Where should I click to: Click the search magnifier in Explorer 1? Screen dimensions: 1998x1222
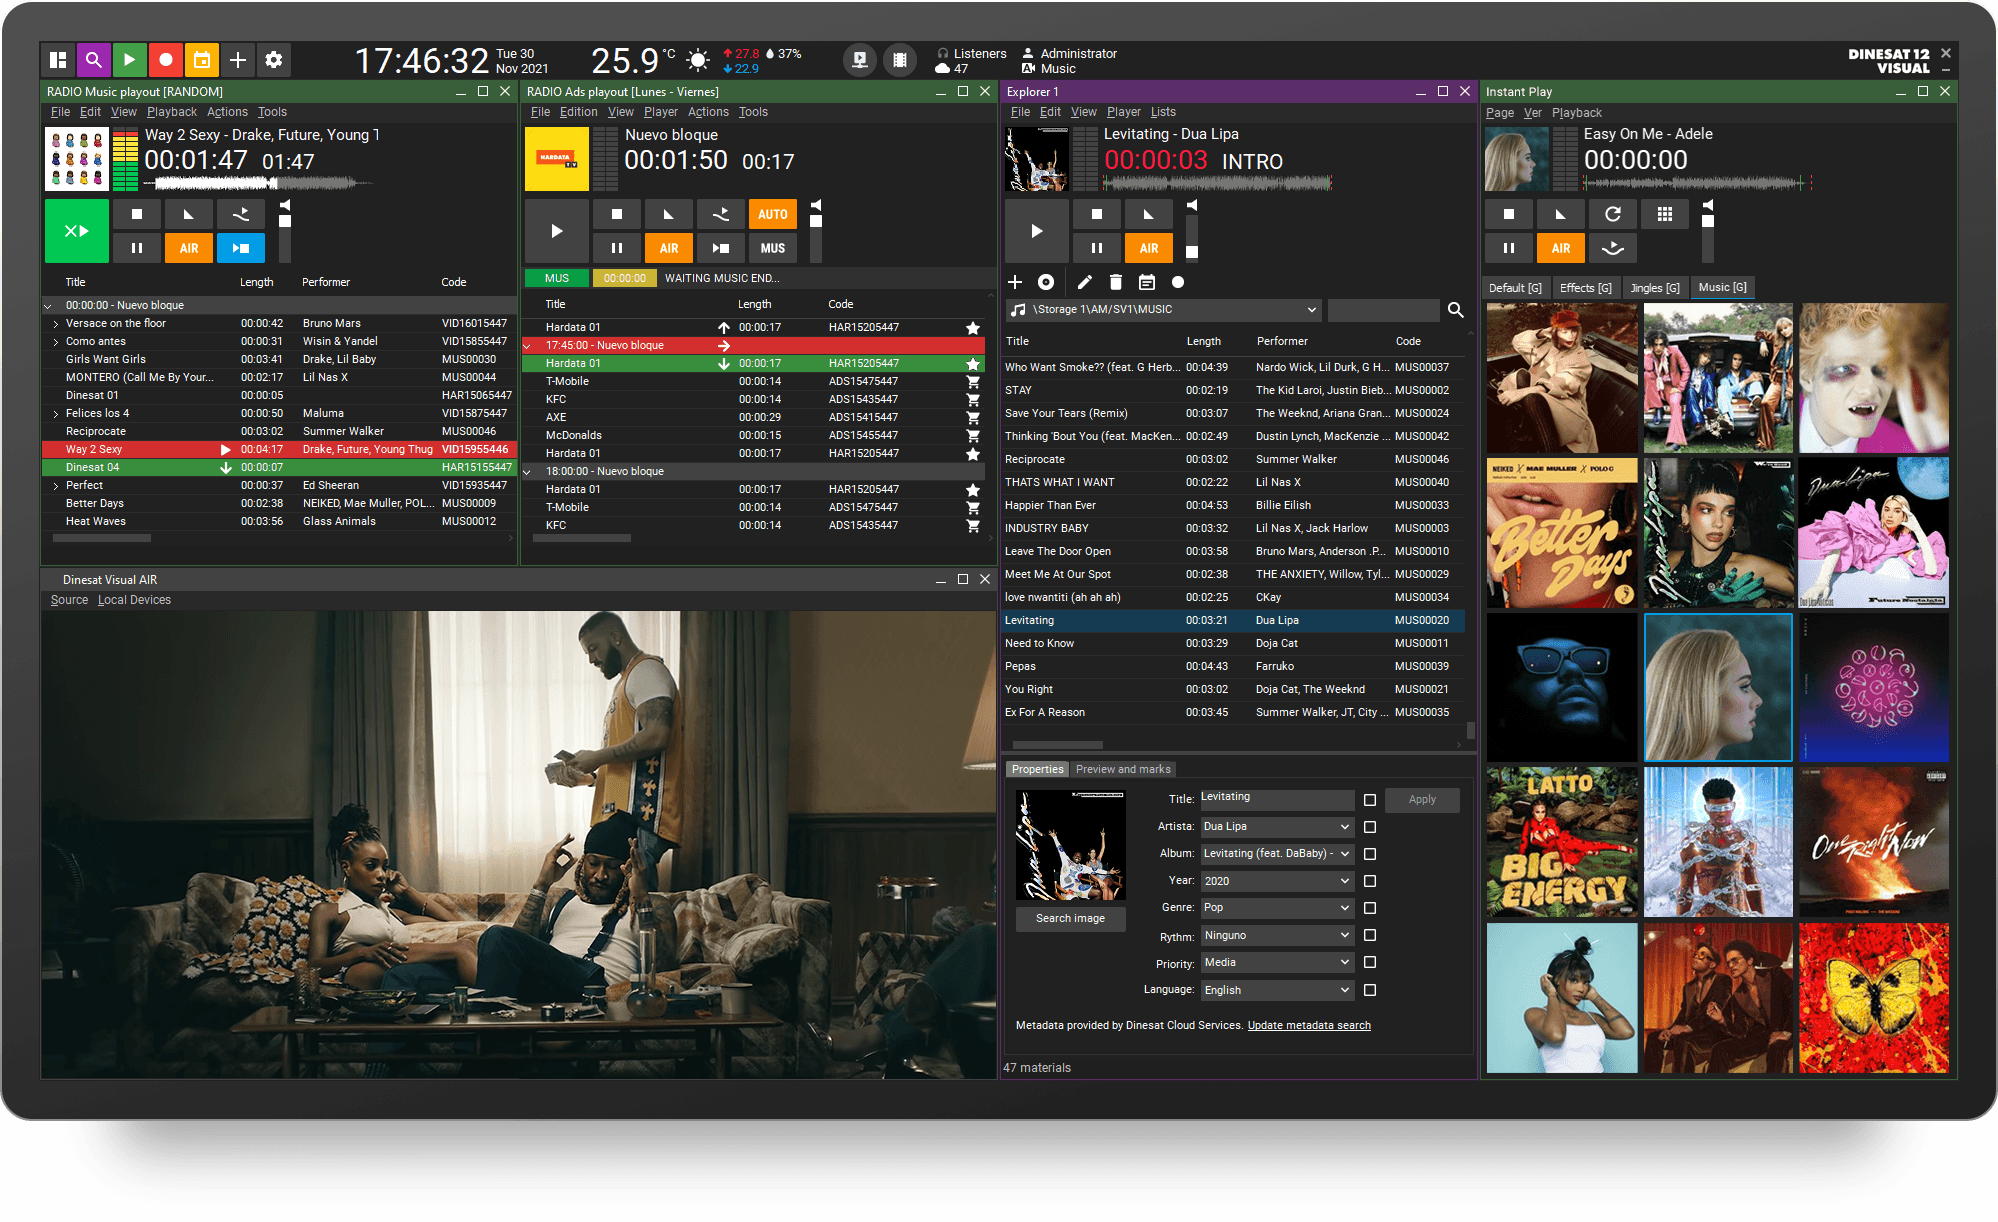pos(1455,310)
